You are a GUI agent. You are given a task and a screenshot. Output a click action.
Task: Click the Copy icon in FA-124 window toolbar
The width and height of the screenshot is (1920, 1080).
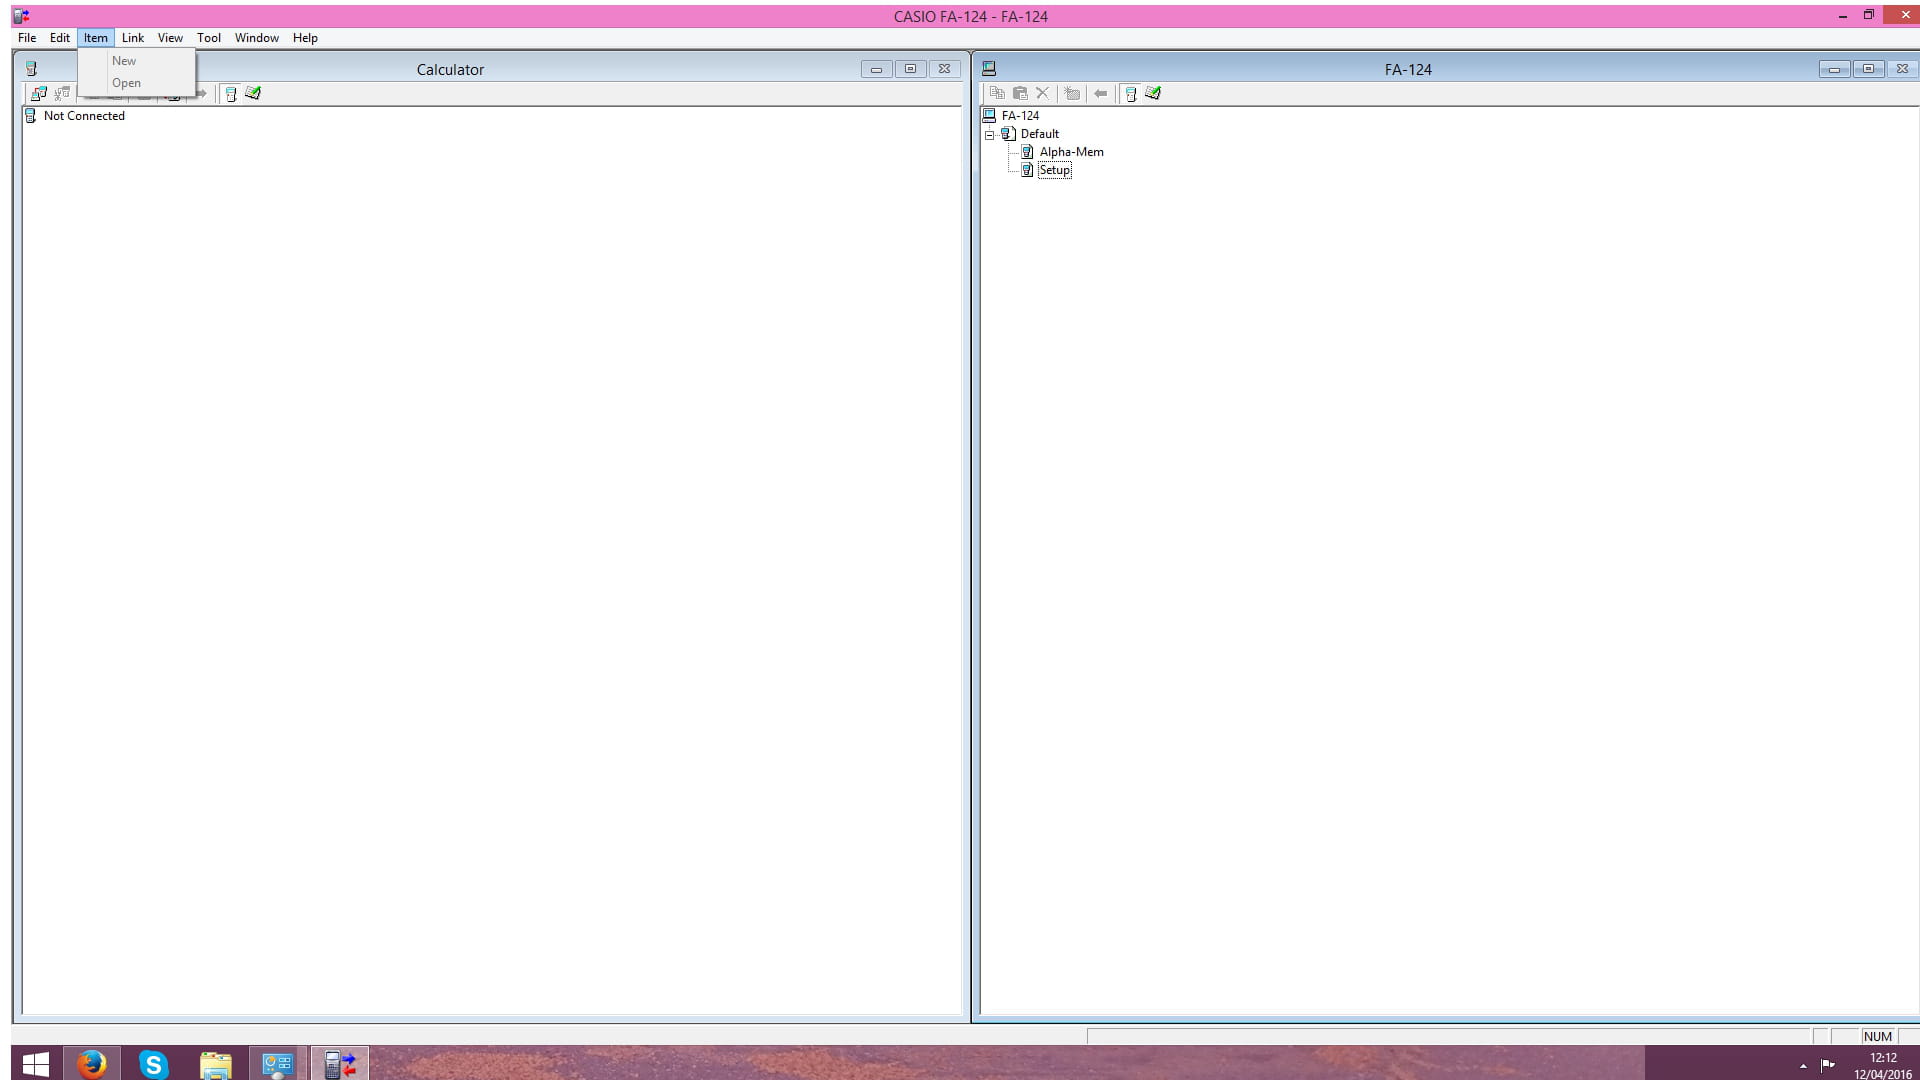click(997, 93)
